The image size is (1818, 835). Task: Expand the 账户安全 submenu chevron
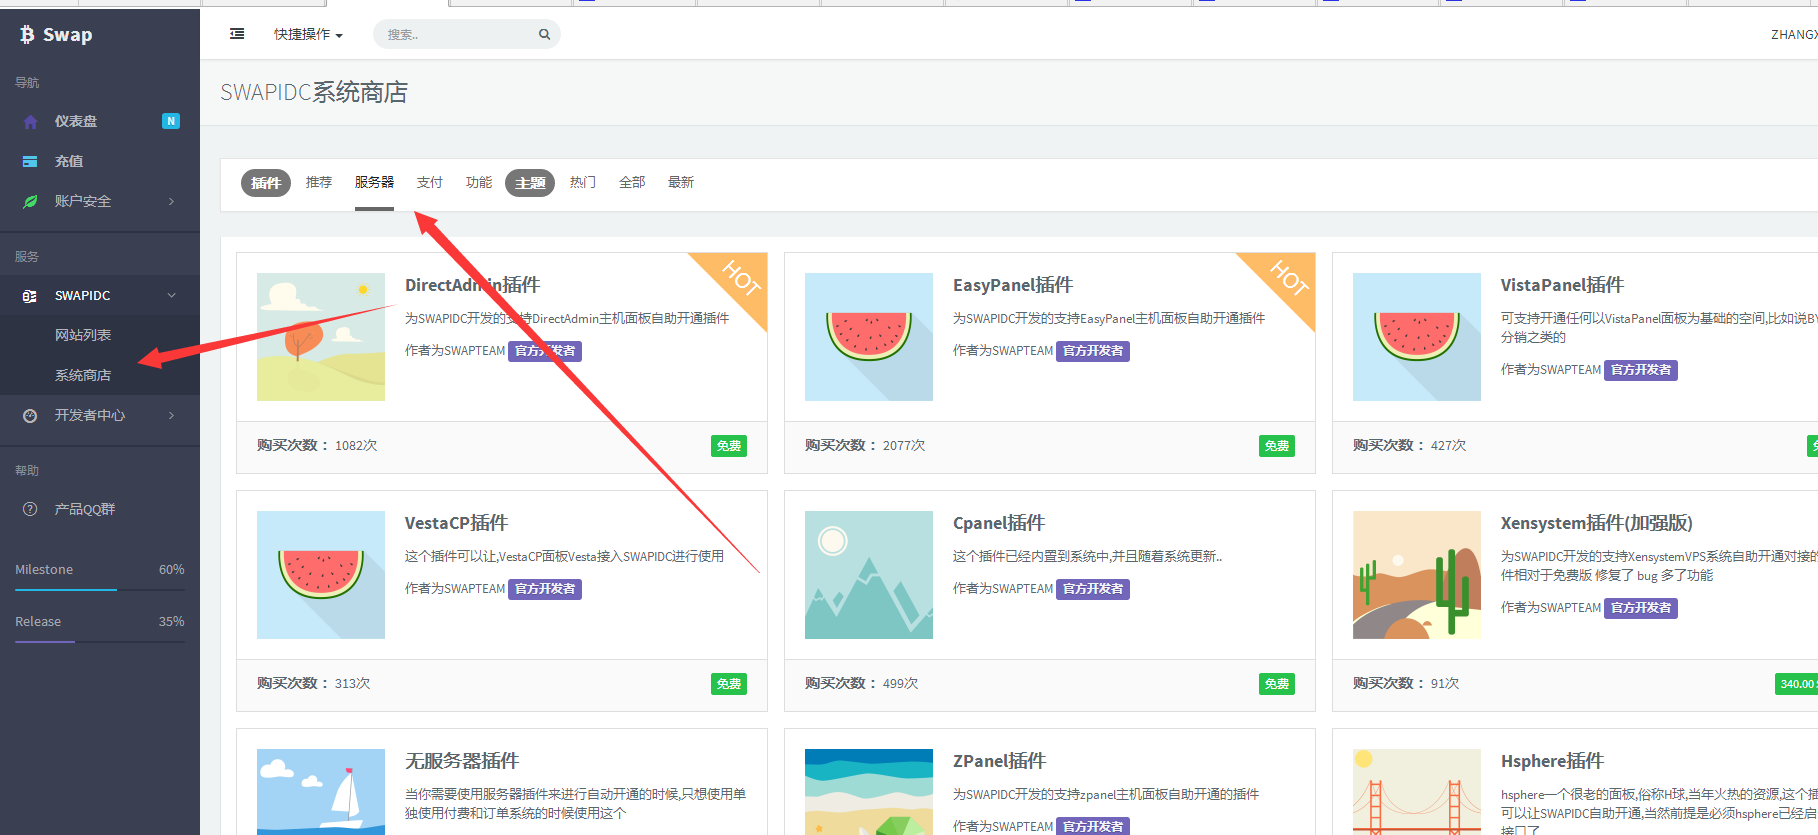pyautogui.click(x=171, y=201)
